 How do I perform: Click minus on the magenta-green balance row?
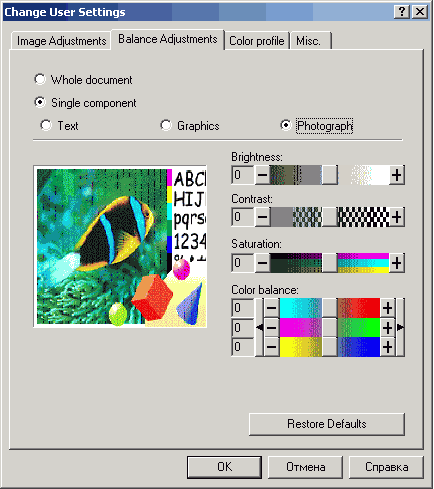click(271, 328)
